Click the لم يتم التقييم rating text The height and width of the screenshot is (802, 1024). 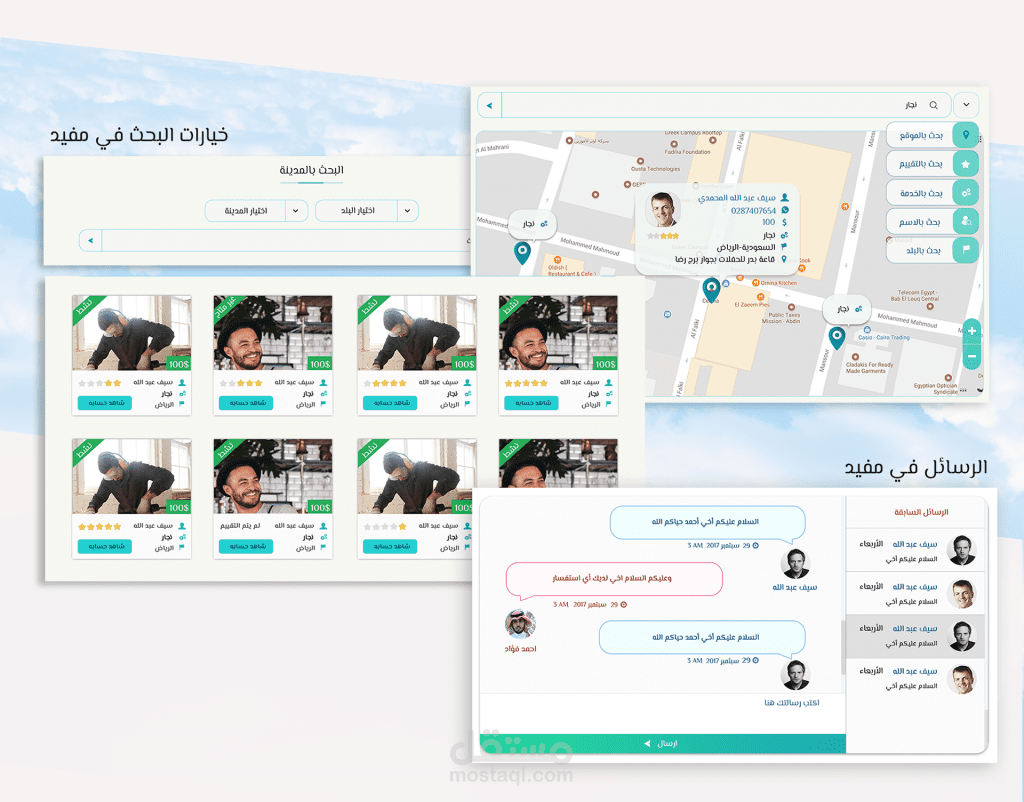click(x=240, y=526)
